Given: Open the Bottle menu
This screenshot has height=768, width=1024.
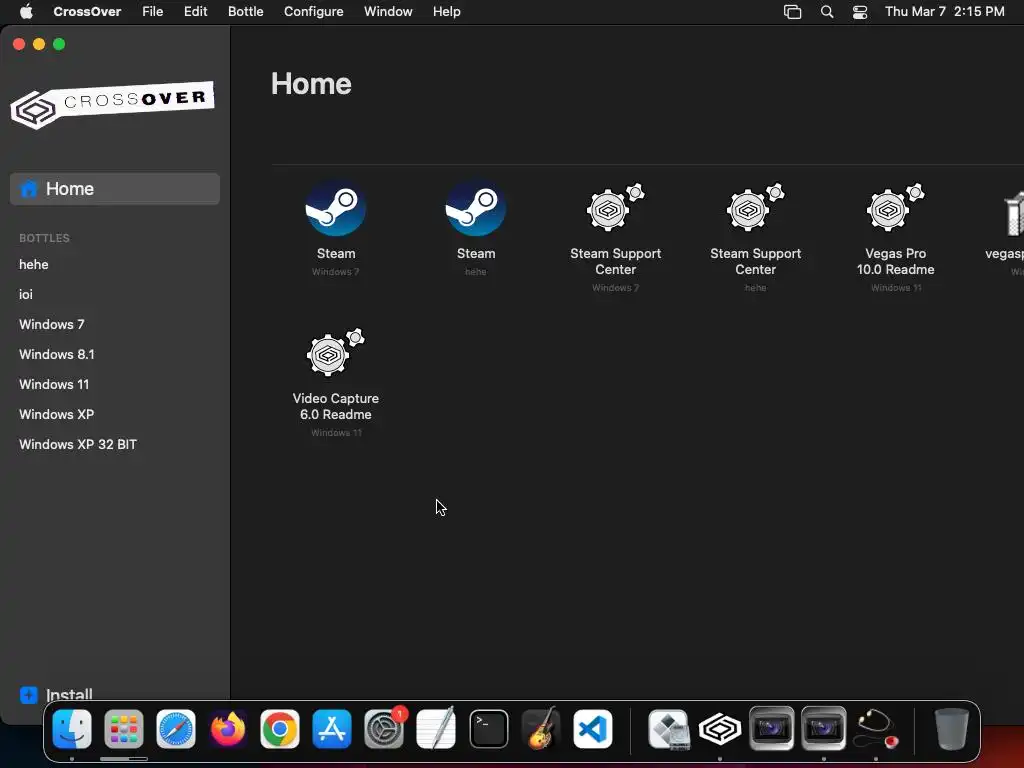Looking at the screenshot, I should 246,11.
